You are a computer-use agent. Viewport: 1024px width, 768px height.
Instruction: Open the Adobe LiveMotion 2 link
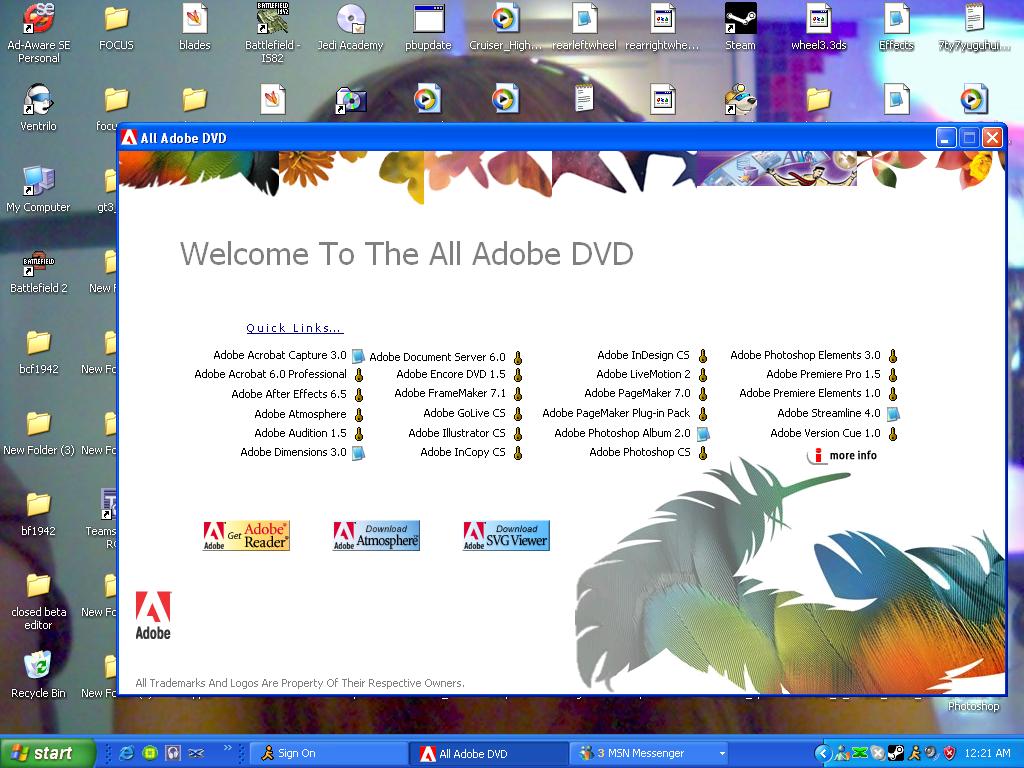tap(643, 374)
